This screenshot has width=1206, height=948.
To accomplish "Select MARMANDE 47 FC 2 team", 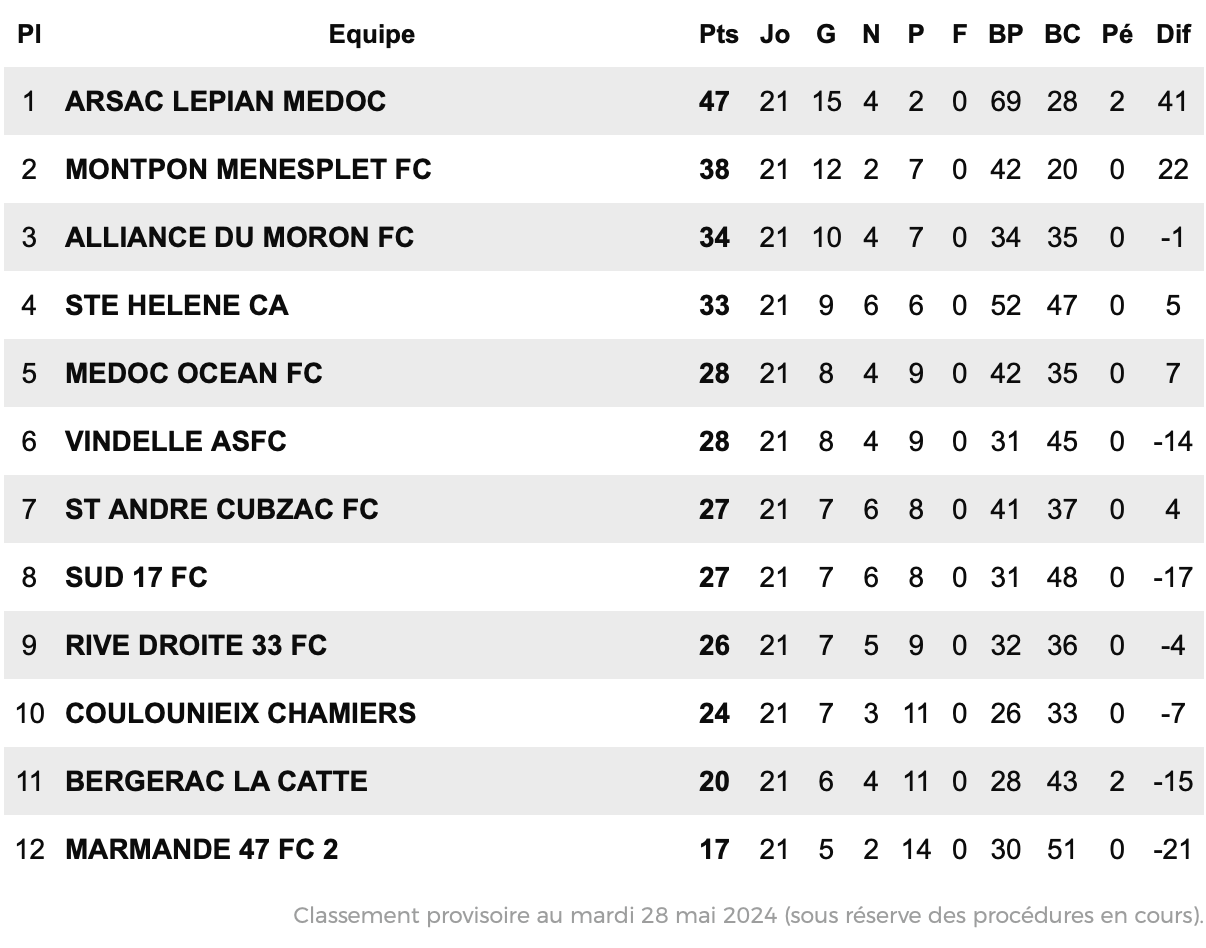I will [202, 849].
